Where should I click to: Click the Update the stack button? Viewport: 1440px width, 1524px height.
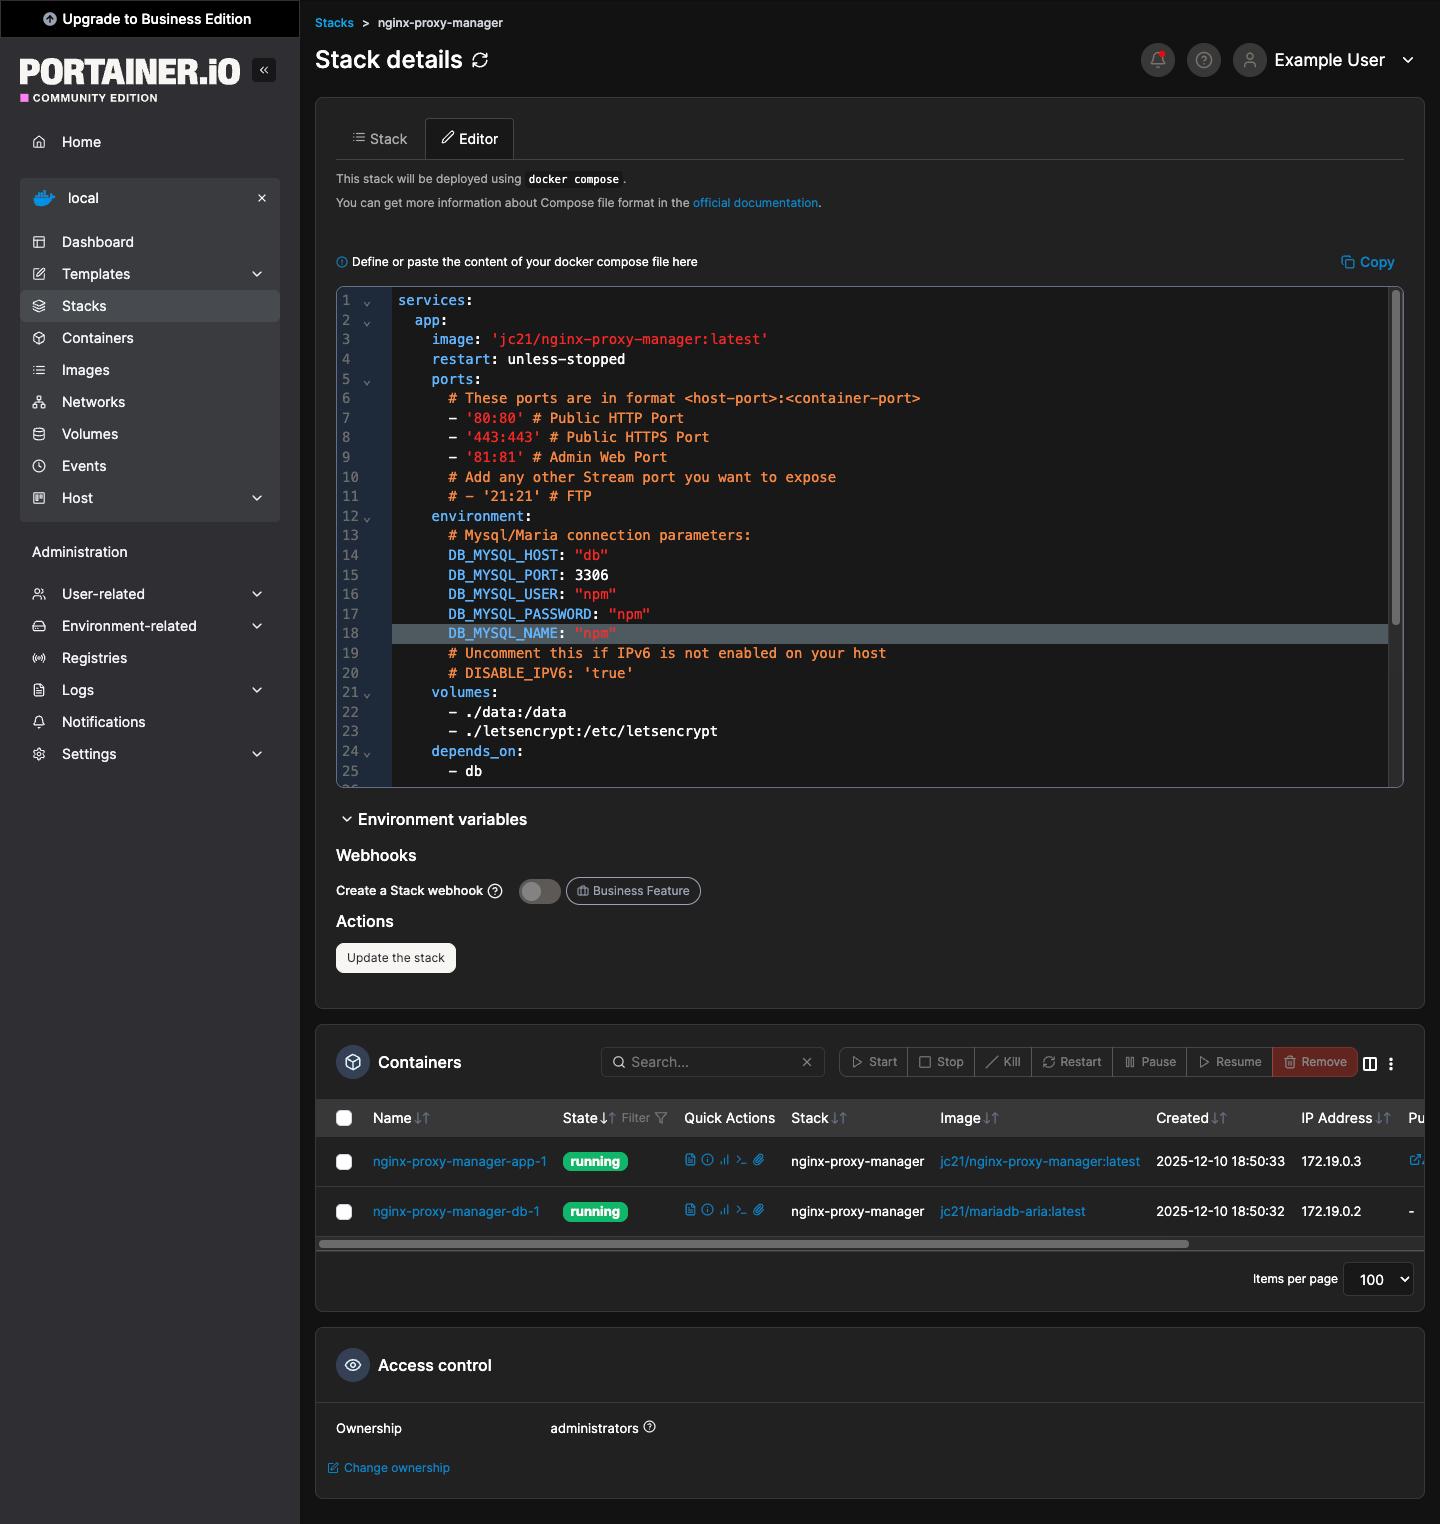395,957
